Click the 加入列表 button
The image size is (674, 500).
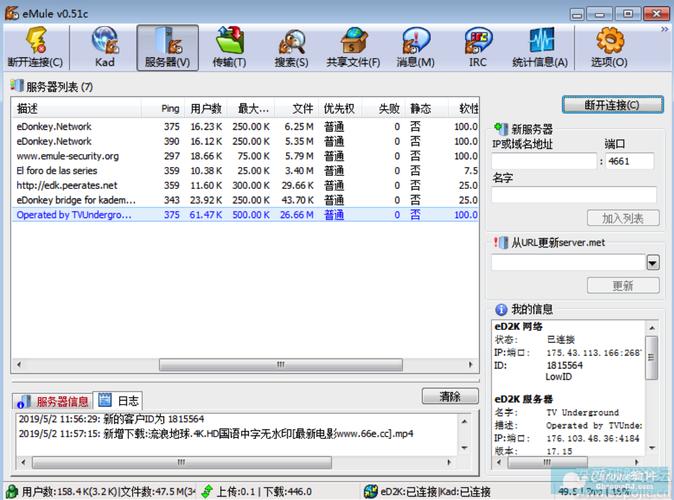[623, 218]
